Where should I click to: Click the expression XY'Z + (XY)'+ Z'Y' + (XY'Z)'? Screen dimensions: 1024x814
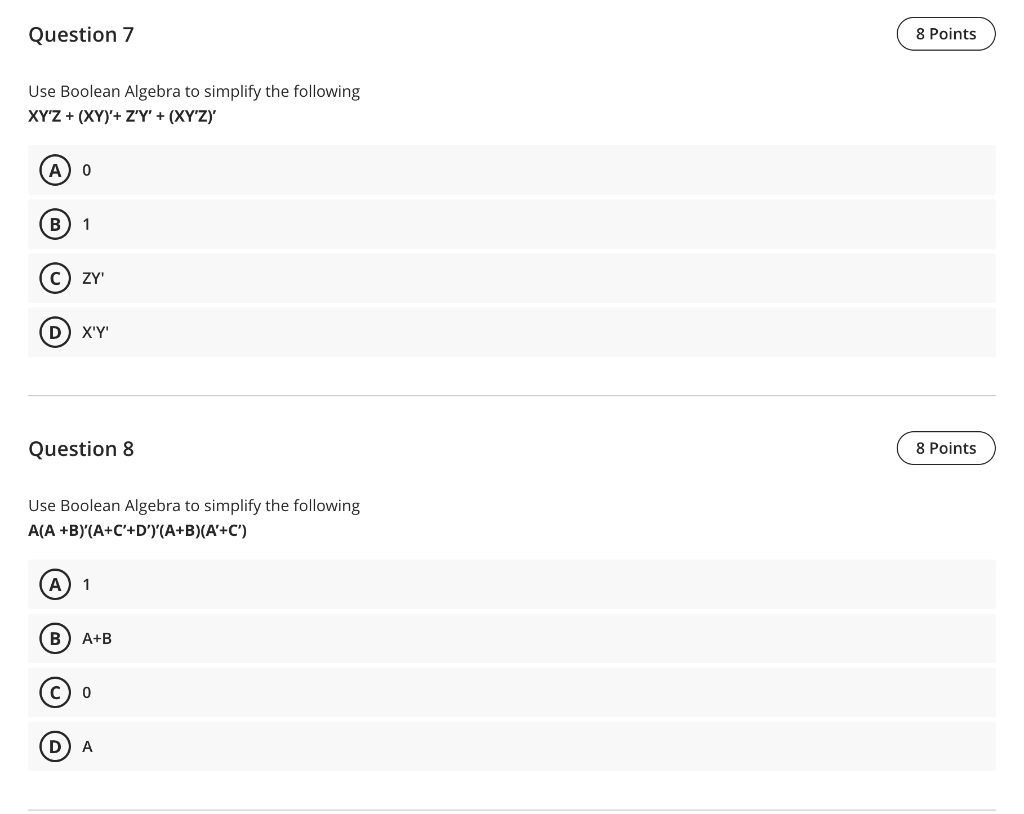[122, 116]
